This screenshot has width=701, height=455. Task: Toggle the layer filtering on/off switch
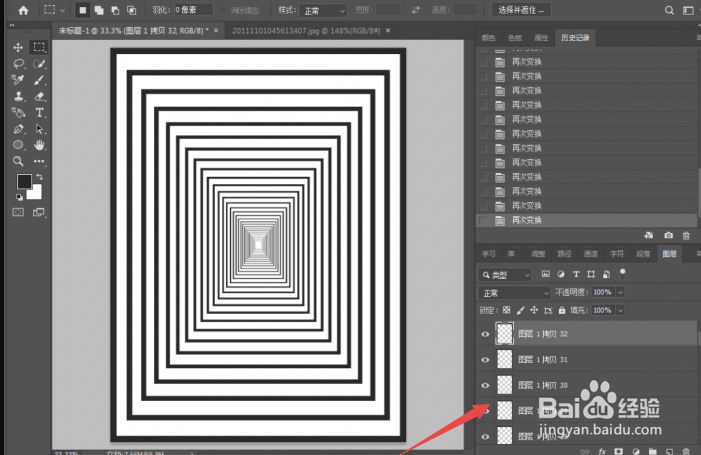tap(622, 274)
